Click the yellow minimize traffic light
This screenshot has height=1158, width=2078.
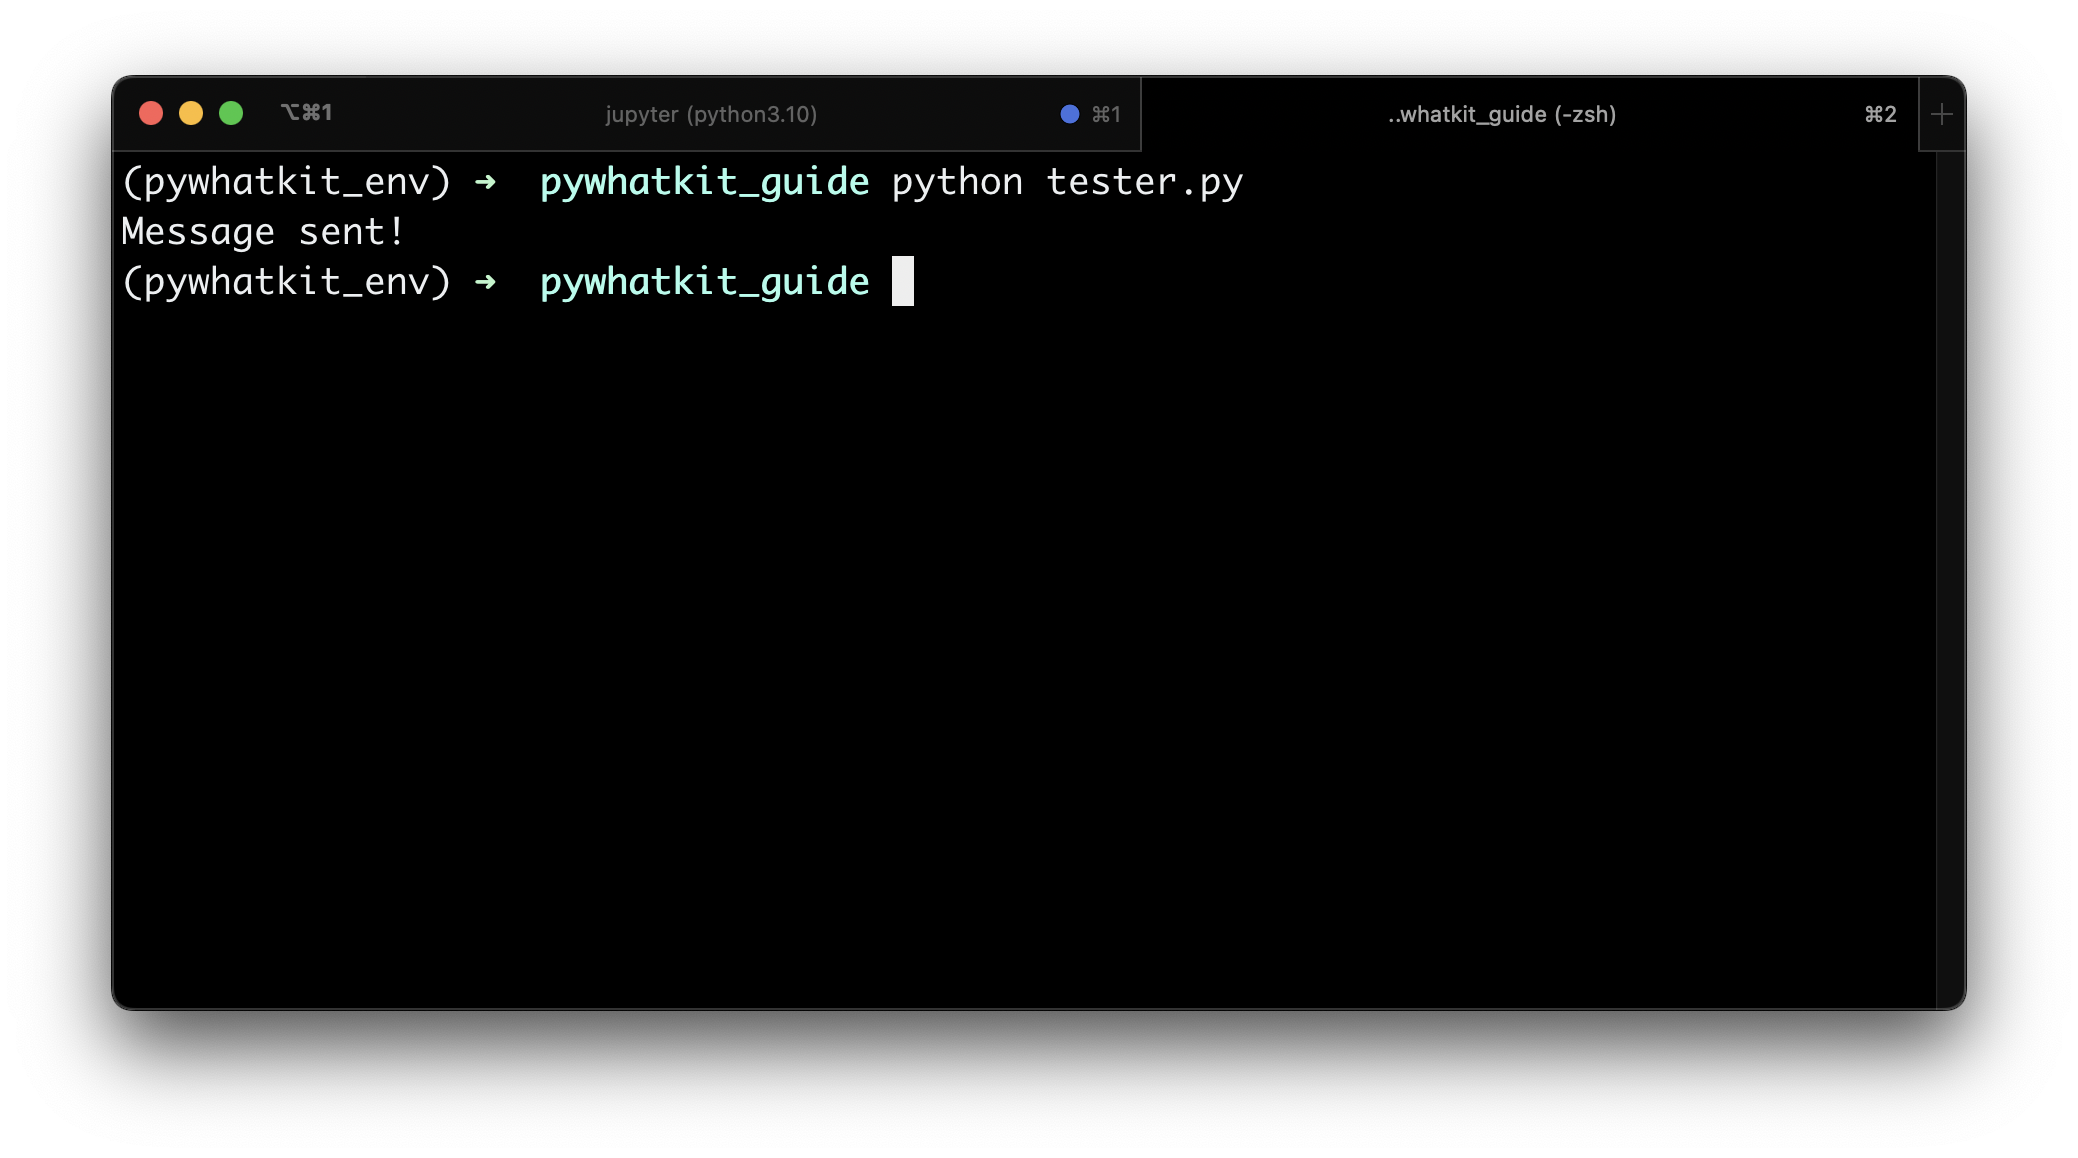click(x=191, y=113)
